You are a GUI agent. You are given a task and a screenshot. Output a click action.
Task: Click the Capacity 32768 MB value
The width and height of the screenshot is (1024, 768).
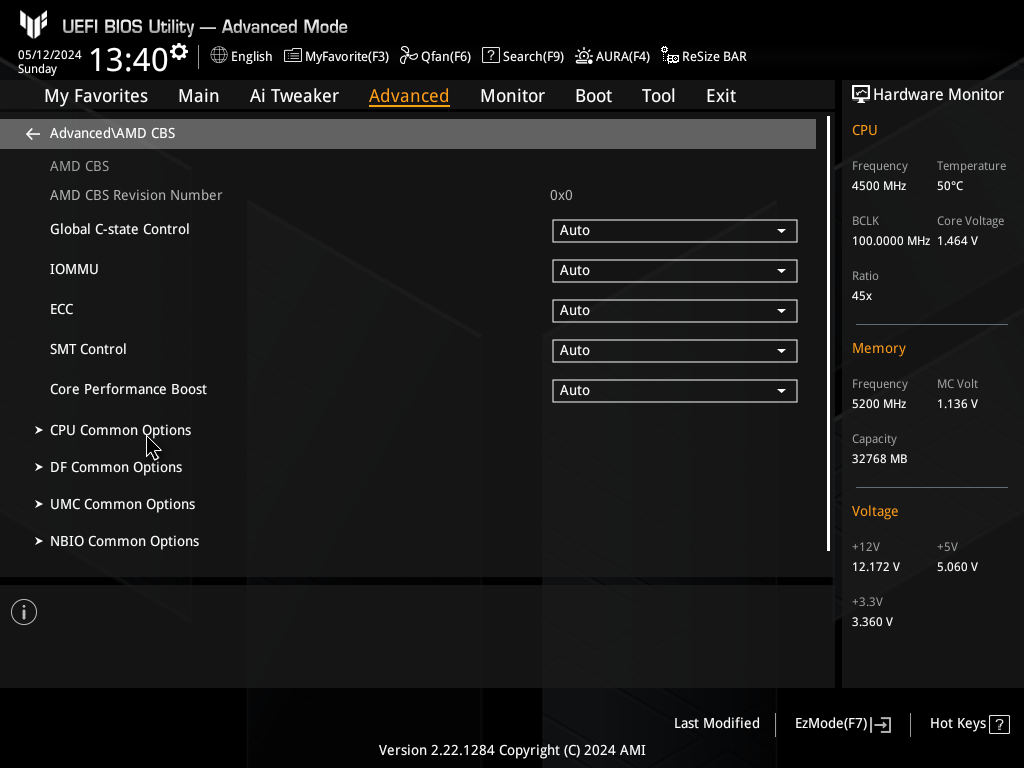[x=879, y=459]
